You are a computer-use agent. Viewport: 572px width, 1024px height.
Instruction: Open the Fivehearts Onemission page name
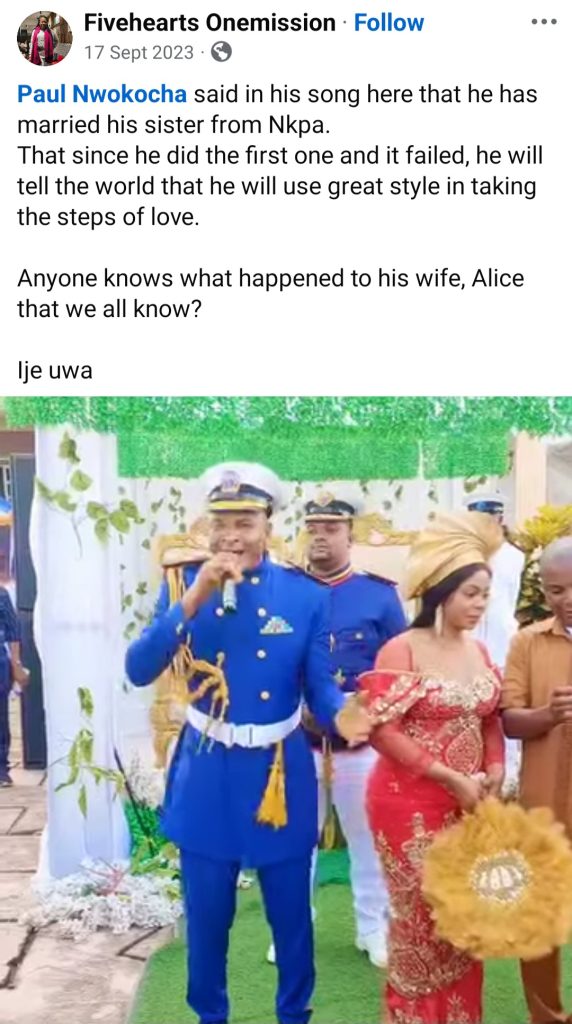(210, 23)
